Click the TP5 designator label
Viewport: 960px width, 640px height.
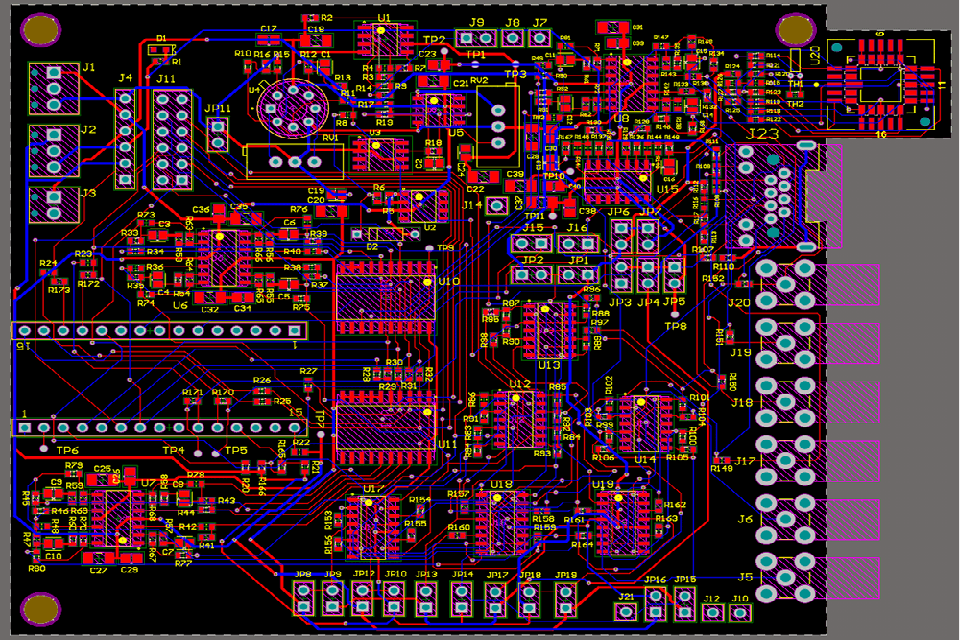pyautogui.click(x=236, y=450)
